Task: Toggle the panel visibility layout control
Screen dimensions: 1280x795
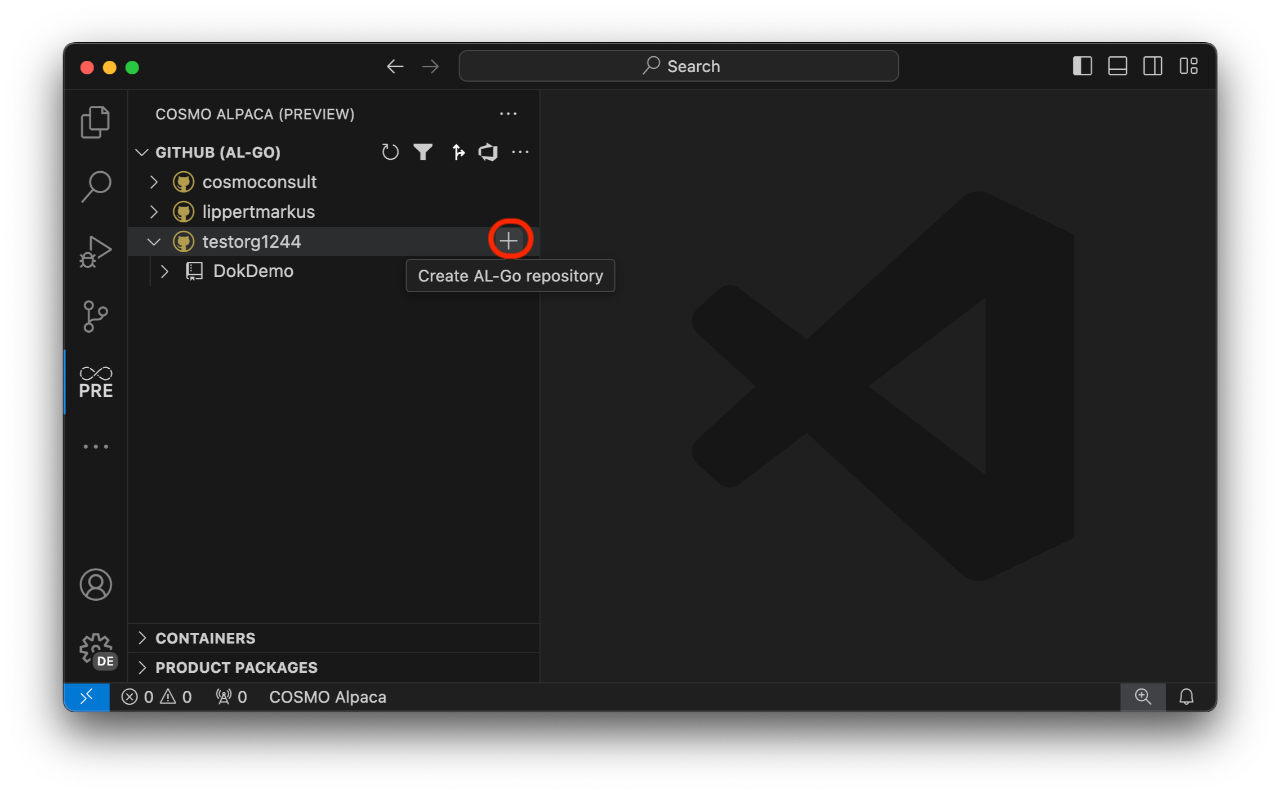Action: tap(1117, 65)
